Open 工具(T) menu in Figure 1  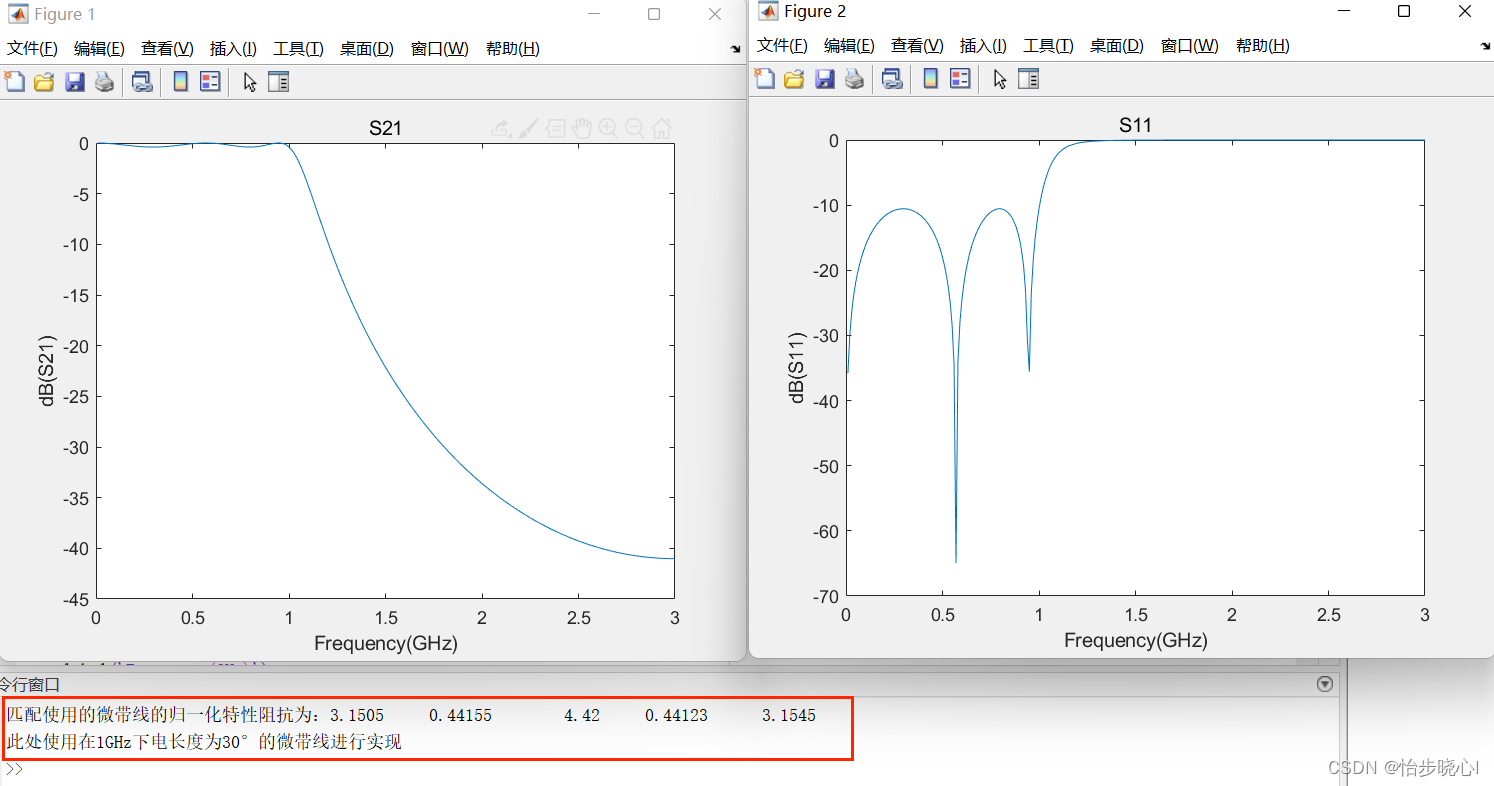pyautogui.click(x=299, y=49)
